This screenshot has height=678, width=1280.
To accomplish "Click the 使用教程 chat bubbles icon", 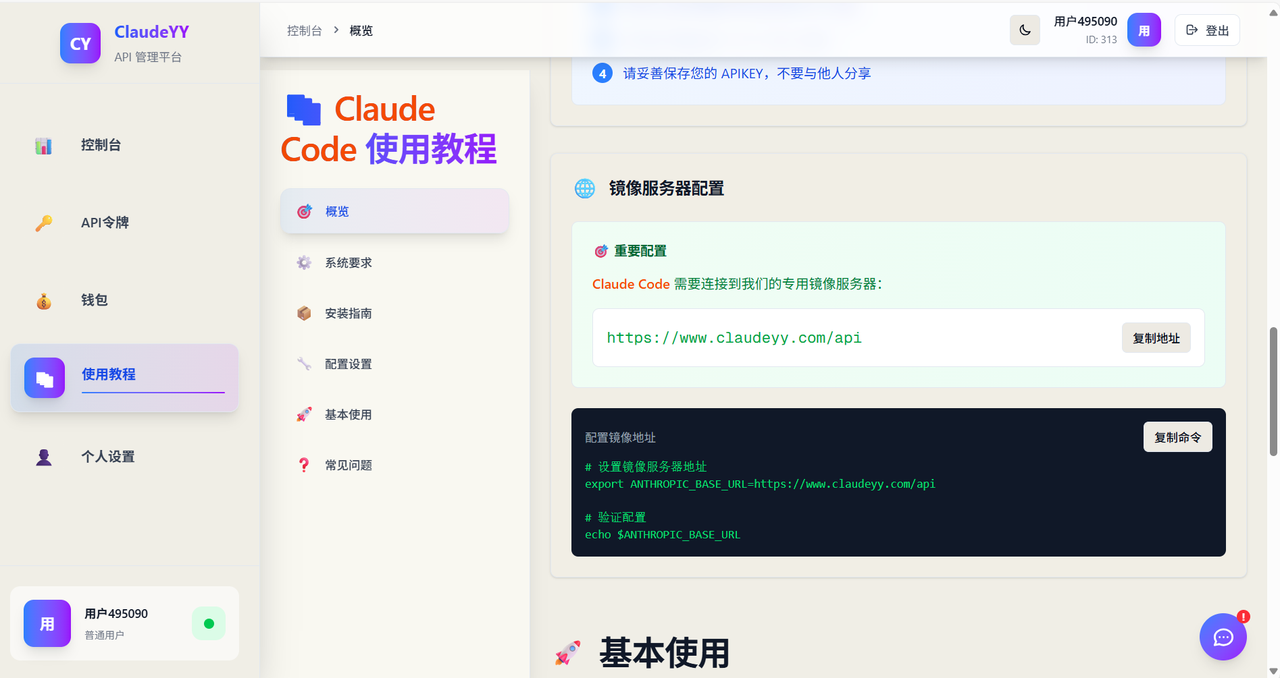I will click(x=44, y=378).
